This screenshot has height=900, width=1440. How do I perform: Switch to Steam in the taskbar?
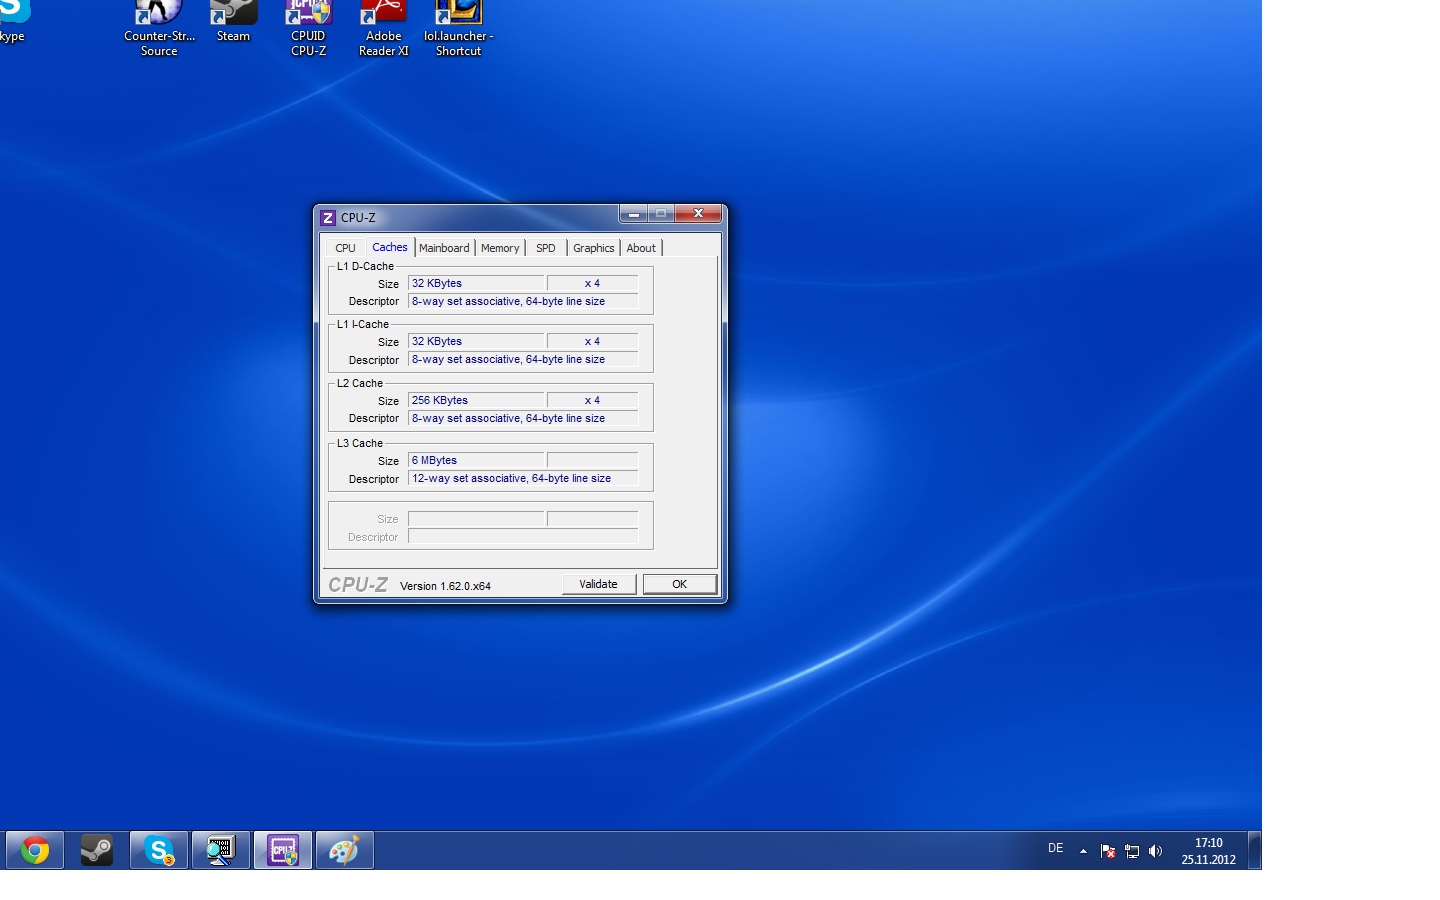pos(97,850)
